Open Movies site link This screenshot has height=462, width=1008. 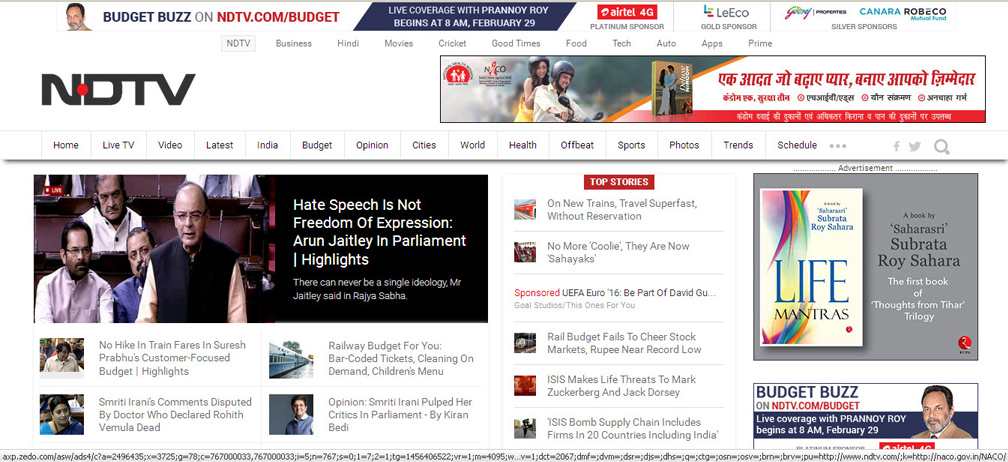pyautogui.click(x=399, y=44)
